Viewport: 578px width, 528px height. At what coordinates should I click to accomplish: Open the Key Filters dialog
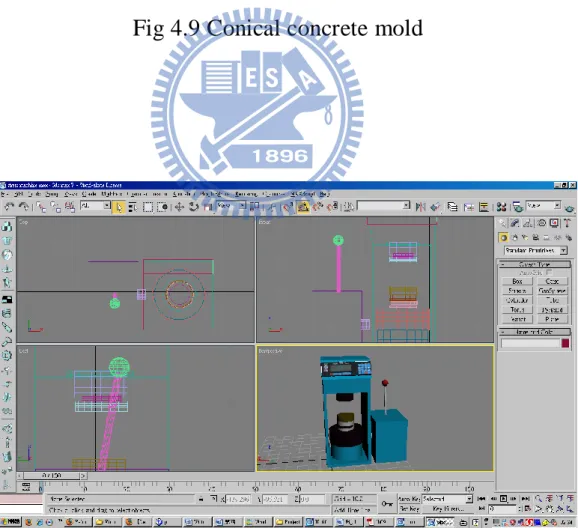point(448,509)
